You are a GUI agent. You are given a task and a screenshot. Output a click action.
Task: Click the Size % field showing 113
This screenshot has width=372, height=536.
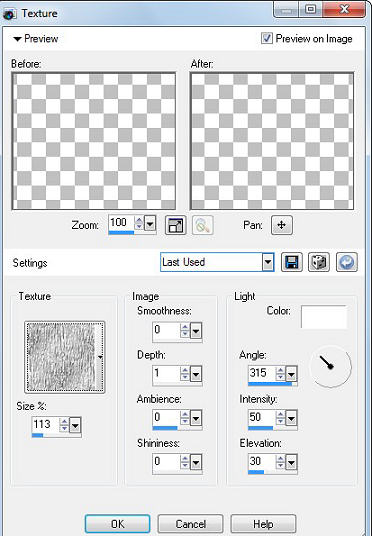(45, 425)
